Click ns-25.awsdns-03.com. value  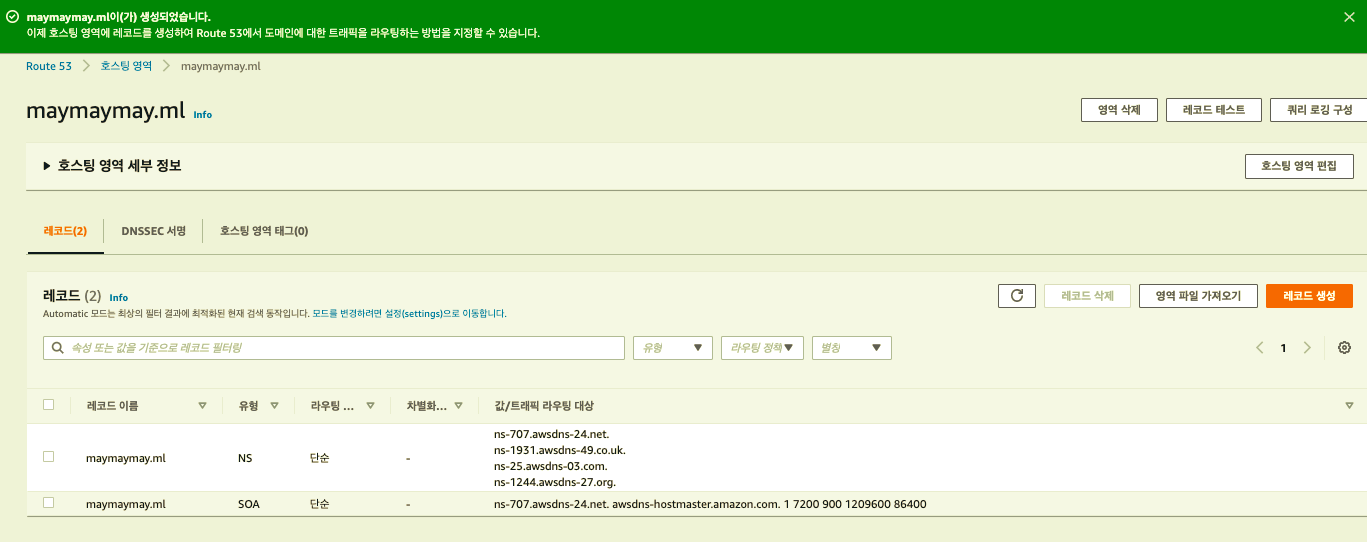click(x=550, y=466)
